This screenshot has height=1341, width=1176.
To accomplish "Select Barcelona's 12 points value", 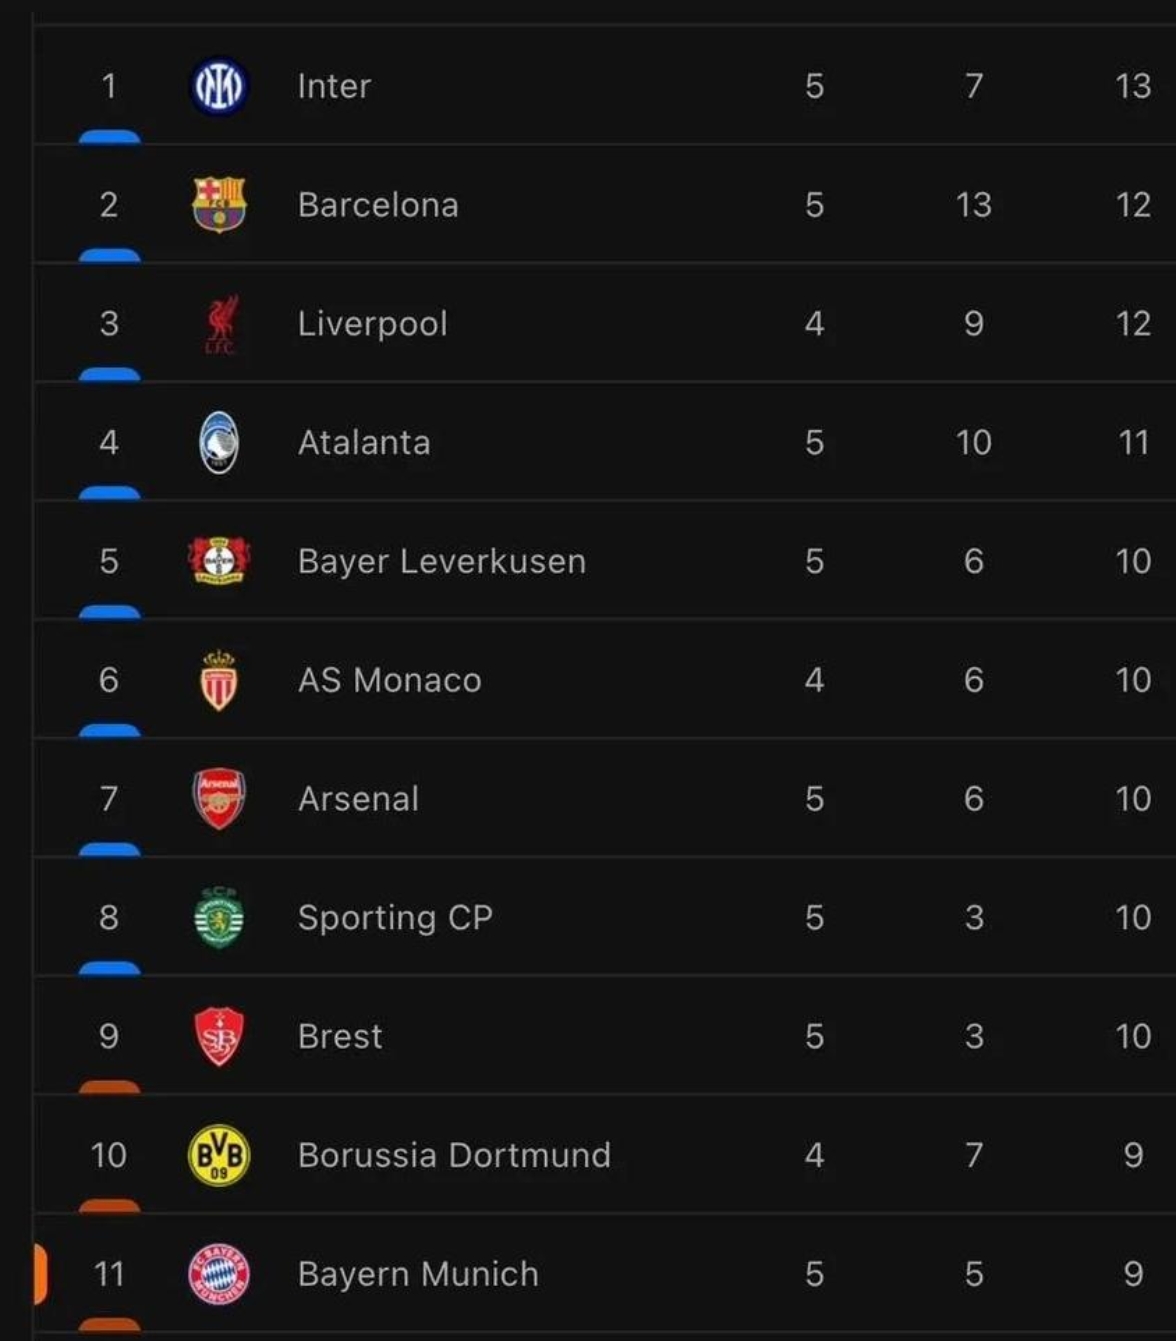I will (x=1133, y=205).
